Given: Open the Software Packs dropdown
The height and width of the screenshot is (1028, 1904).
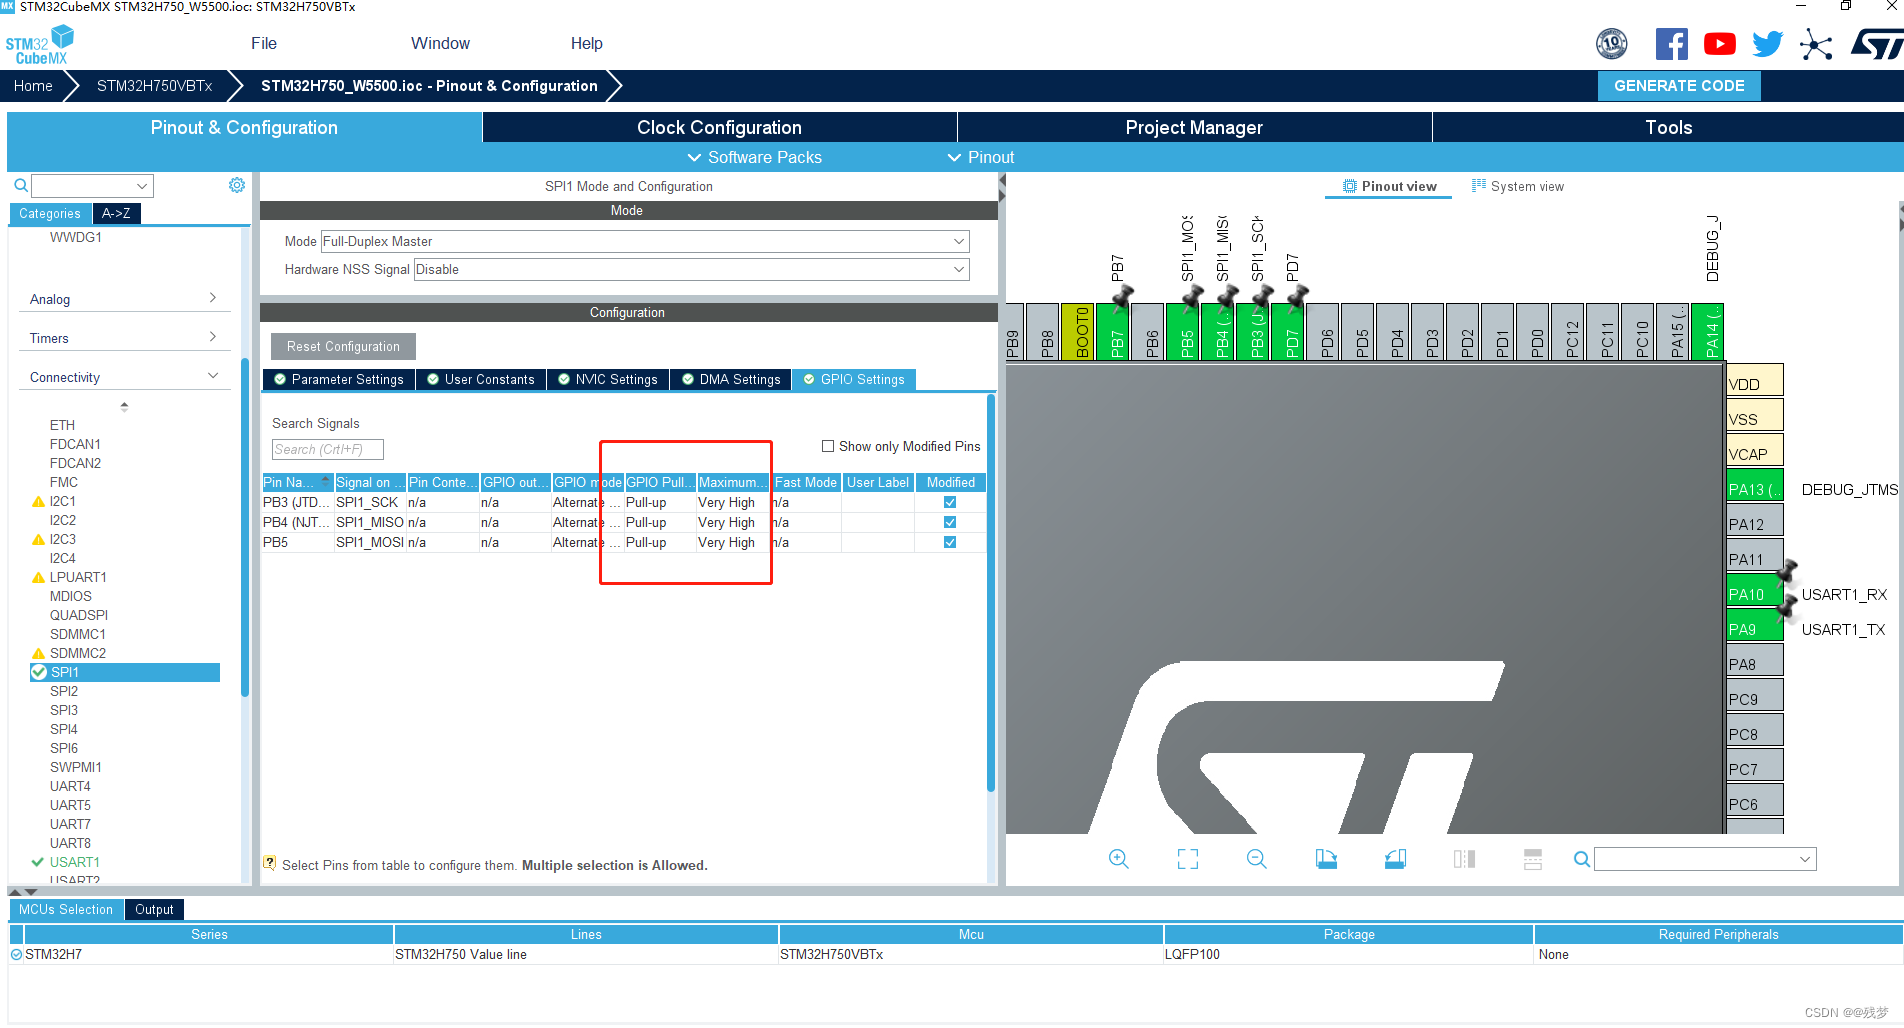Looking at the screenshot, I should tap(755, 157).
